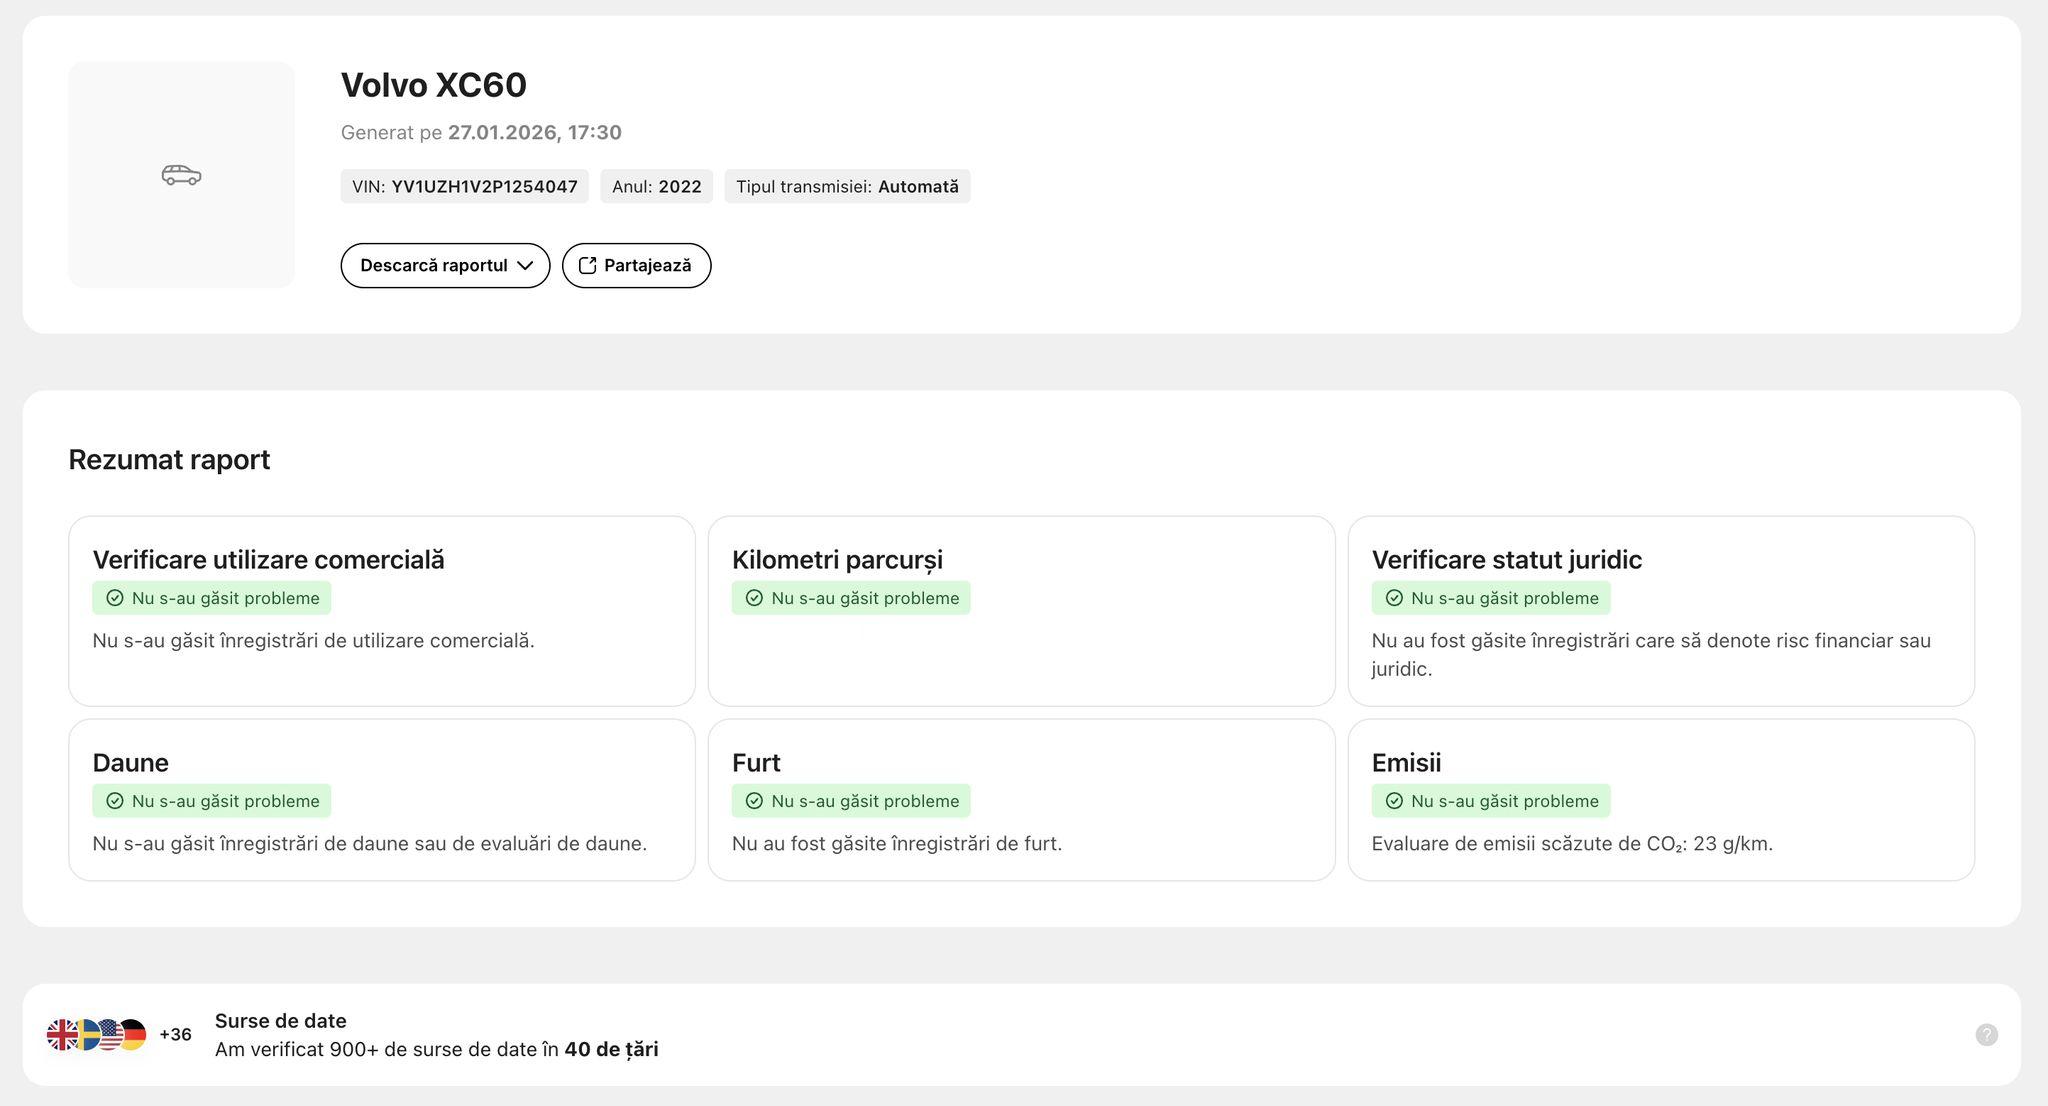Click the check icon under Emisii

point(1394,801)
